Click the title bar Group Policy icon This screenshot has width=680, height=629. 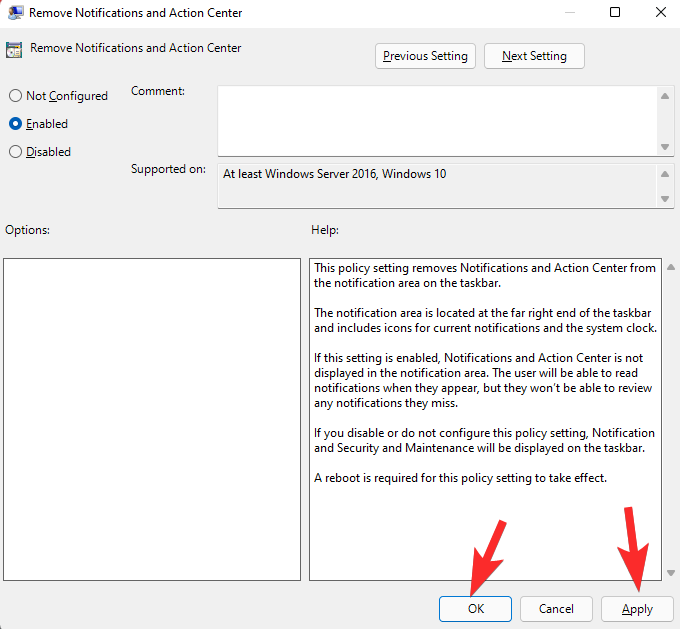point(16,13)
